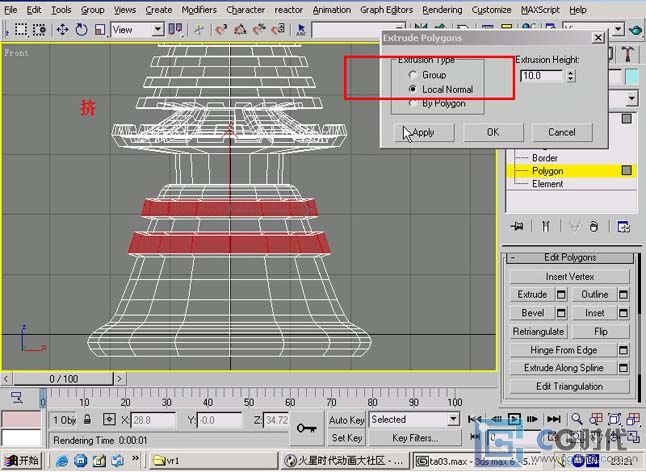Click the cyan object color swatch

631,77
